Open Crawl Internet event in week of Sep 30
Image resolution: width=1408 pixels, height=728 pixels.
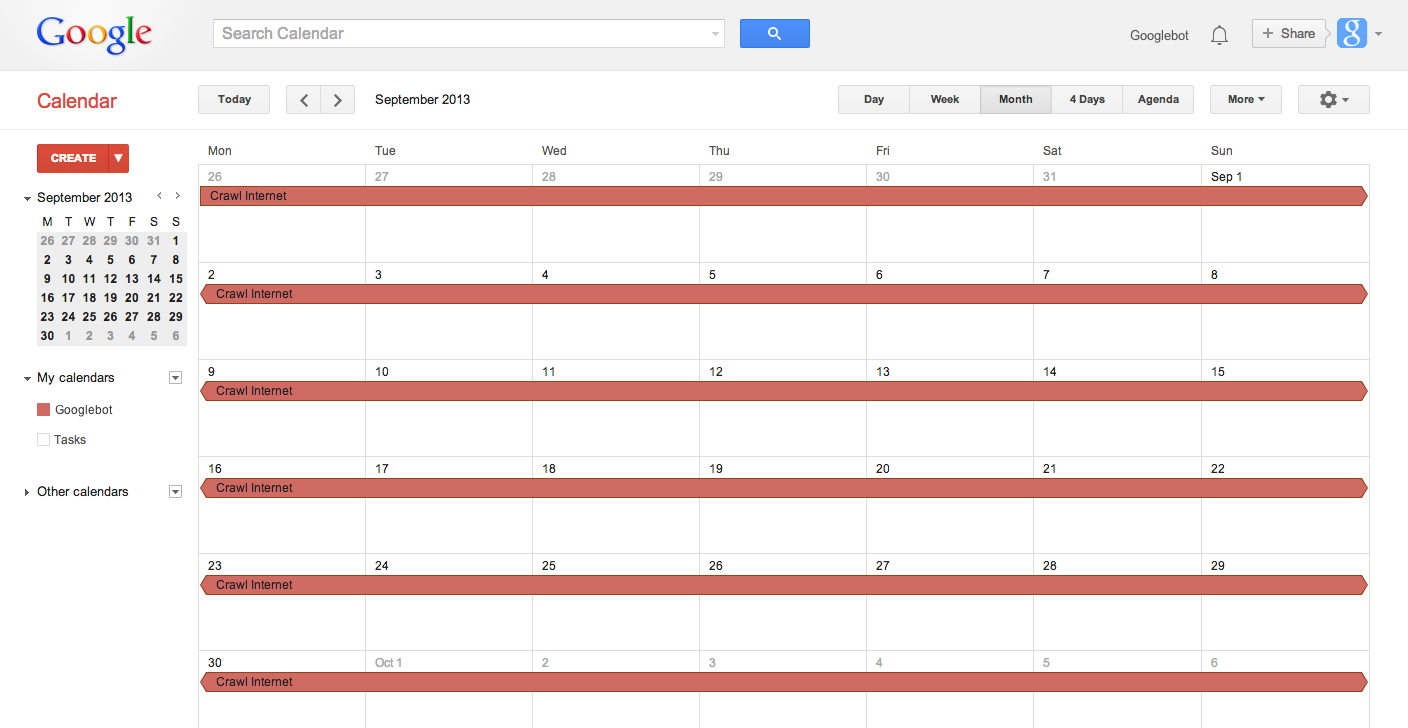click(x=784, y=682)
